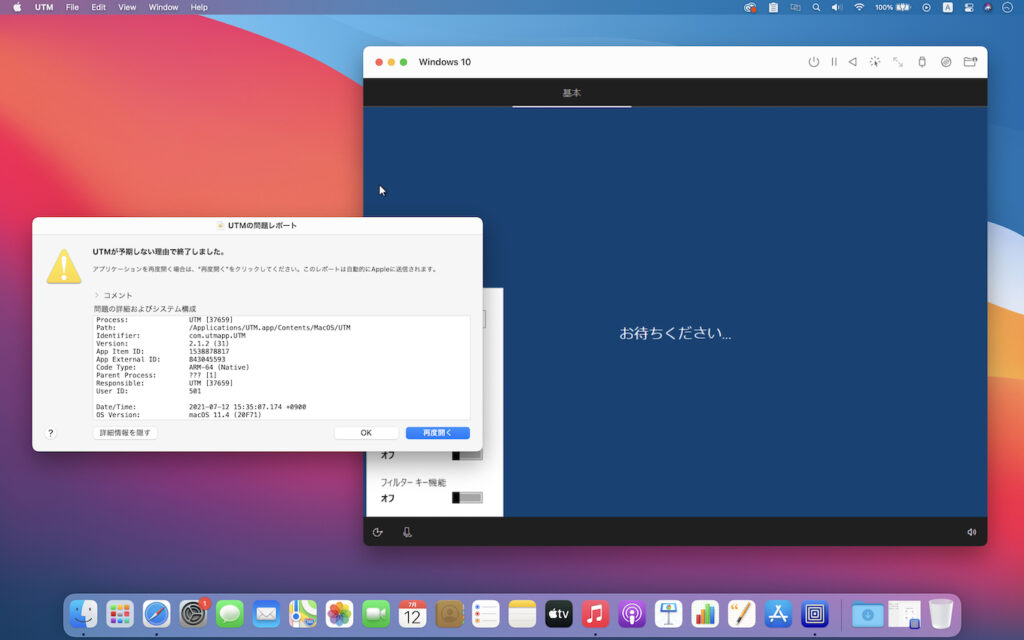Restart the VM with the restart icon
Image resolution: width=1024 pixels, height=640 pixels.
pos(853,61)
